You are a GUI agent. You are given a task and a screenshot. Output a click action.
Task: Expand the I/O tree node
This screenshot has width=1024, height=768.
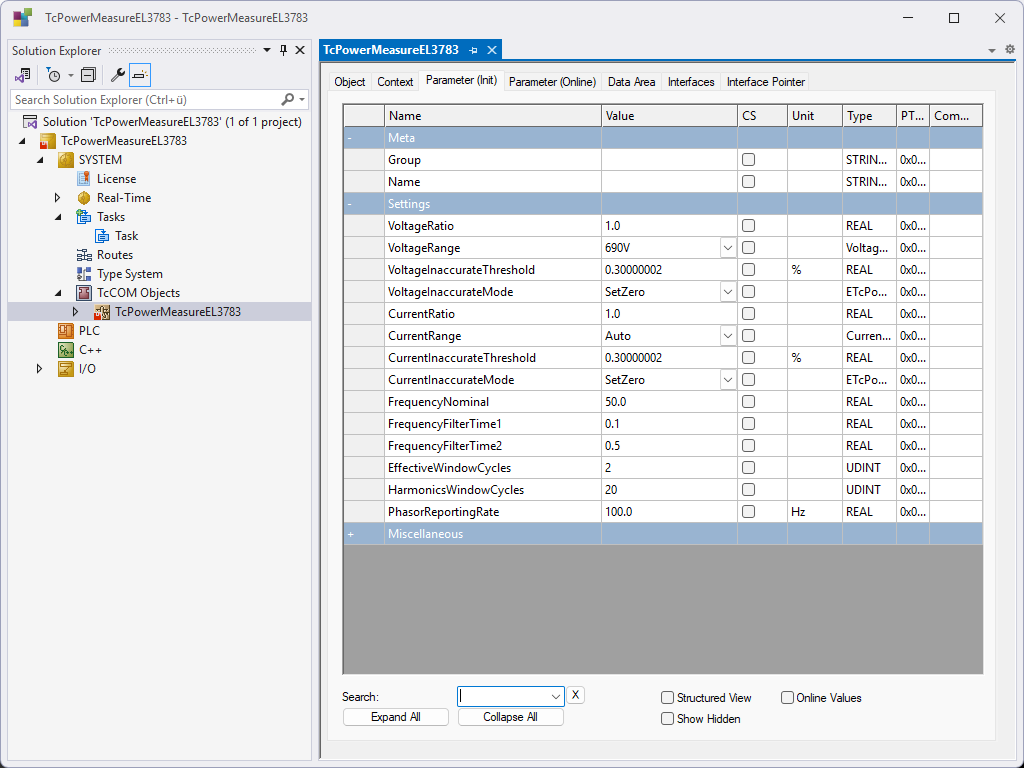(x=39, y=368)
